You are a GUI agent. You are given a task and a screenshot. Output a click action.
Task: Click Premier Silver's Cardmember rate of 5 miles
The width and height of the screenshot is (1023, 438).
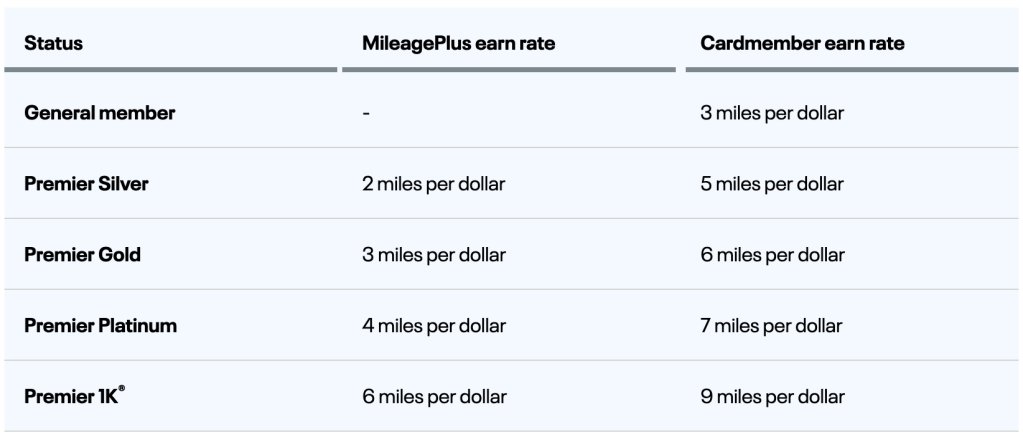(x=772, y=184)
